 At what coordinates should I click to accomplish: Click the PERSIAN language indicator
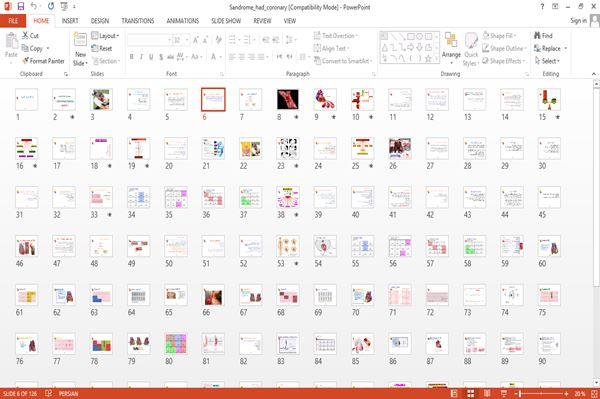click(68, 393)
